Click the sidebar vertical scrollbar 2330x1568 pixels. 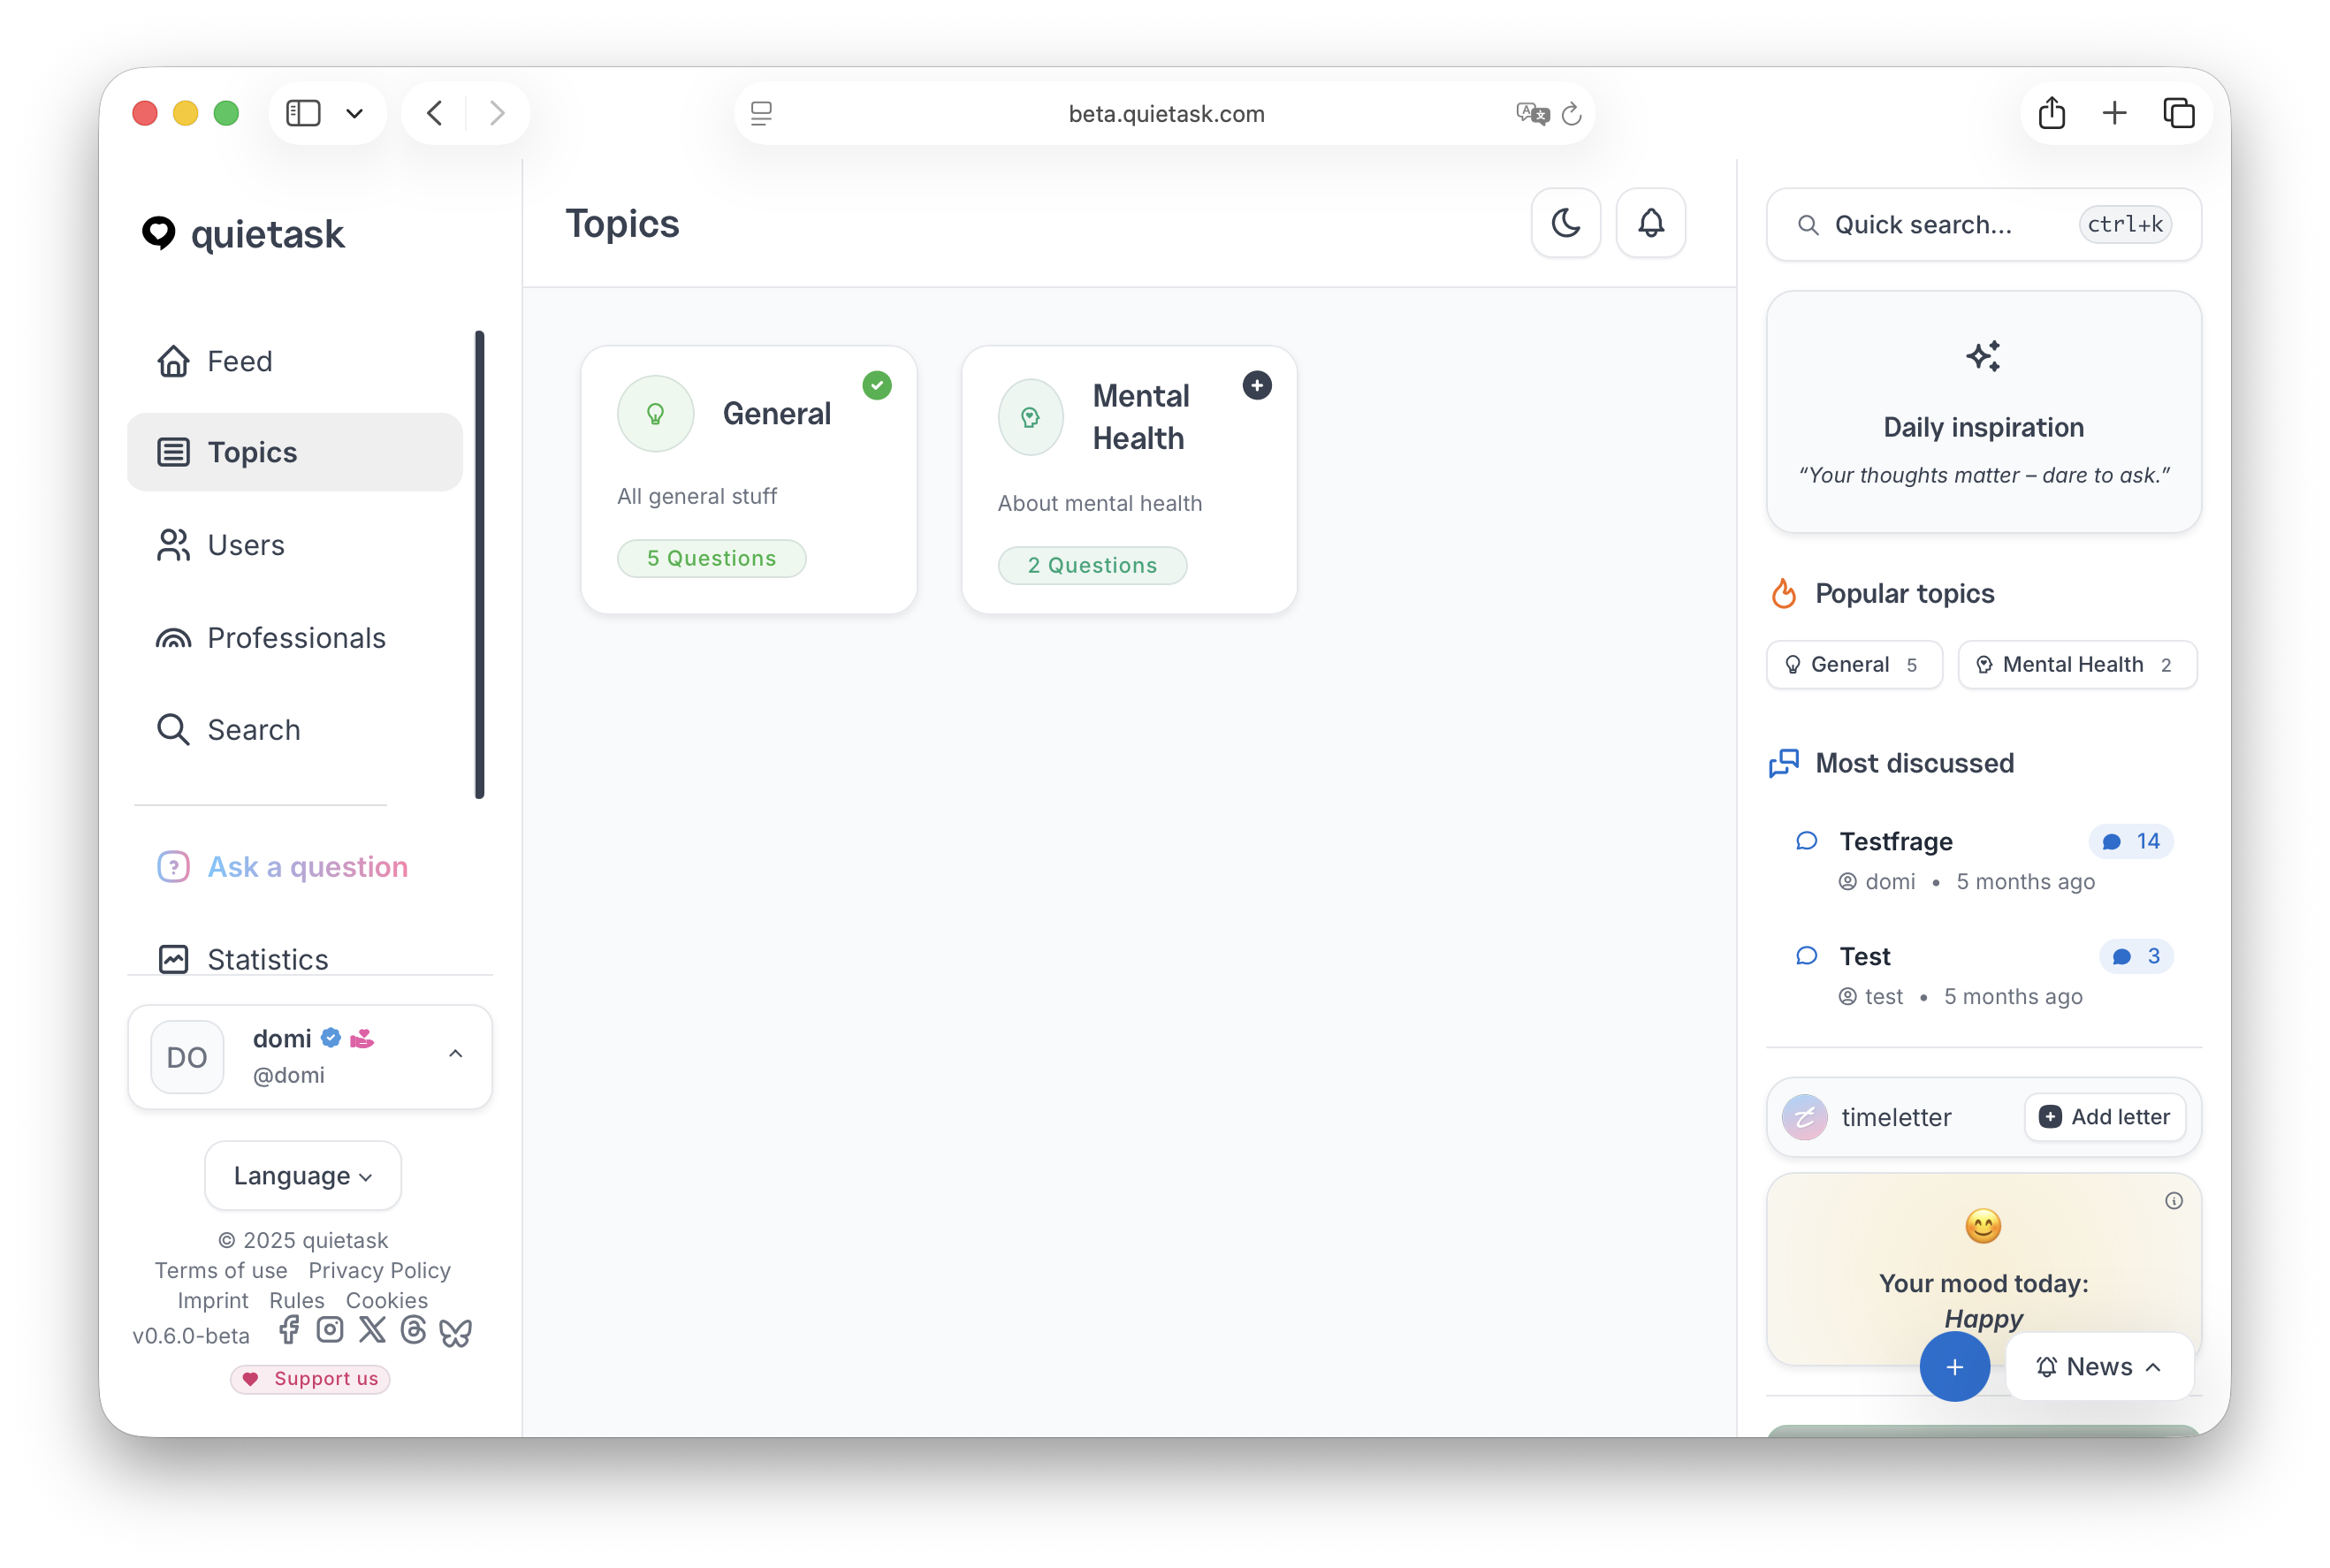click(480, 565)
